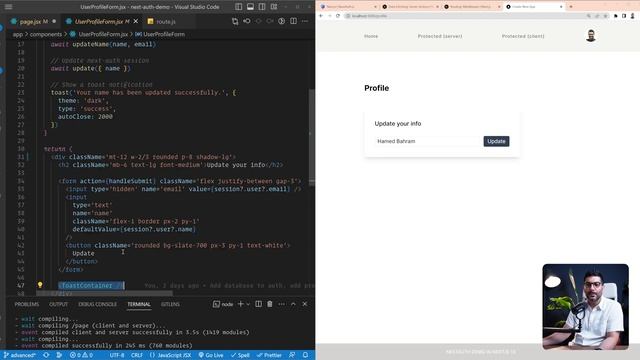Viewport: 640px width, 360px height.
Task: Create a new terminal with plus icon
Action: (240, 304)
